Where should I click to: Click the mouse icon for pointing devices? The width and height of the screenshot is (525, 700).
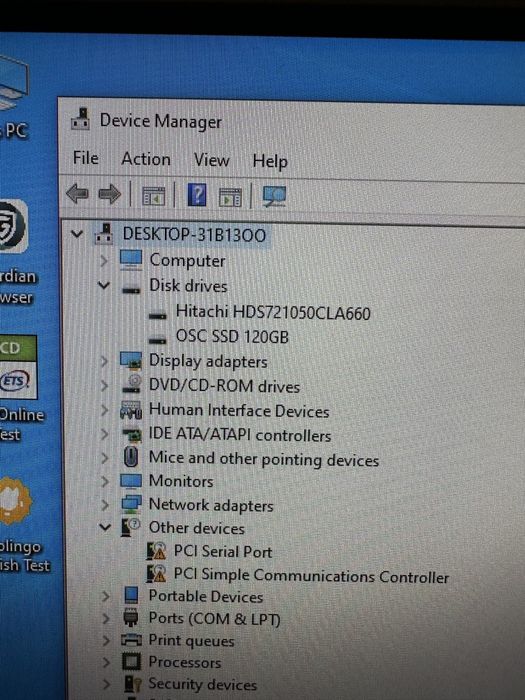(x=130, y=457)
